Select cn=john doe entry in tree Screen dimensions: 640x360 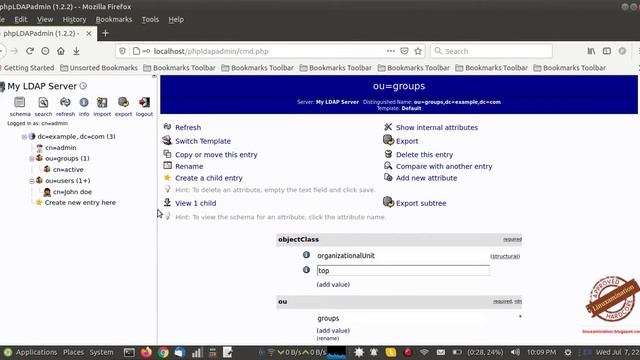72,192
